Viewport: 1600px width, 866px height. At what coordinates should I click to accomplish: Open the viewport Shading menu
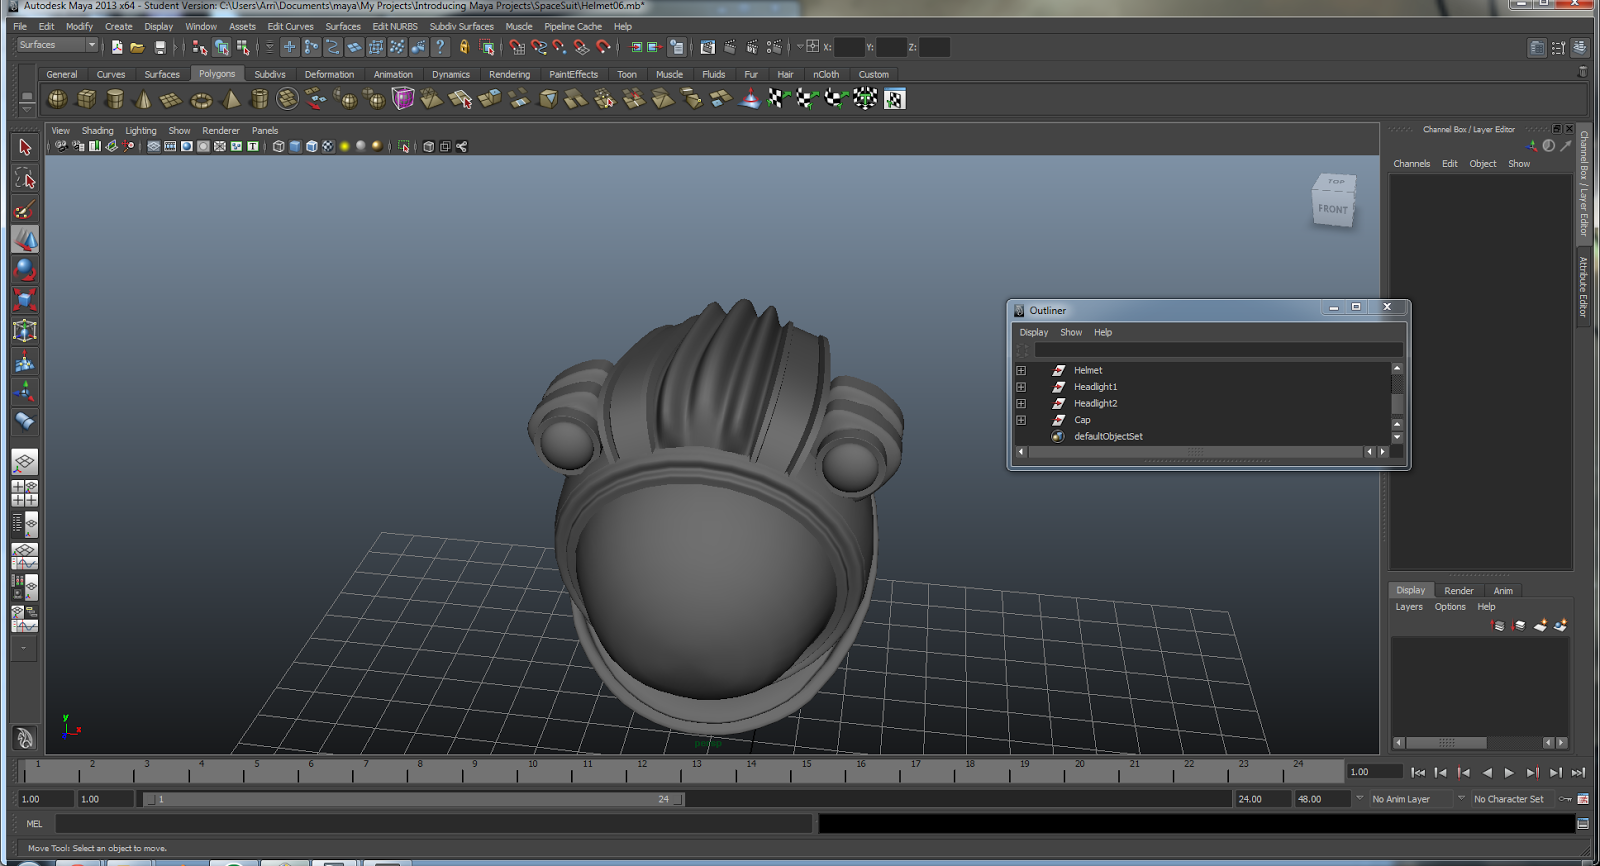click(x=97, y=131)
